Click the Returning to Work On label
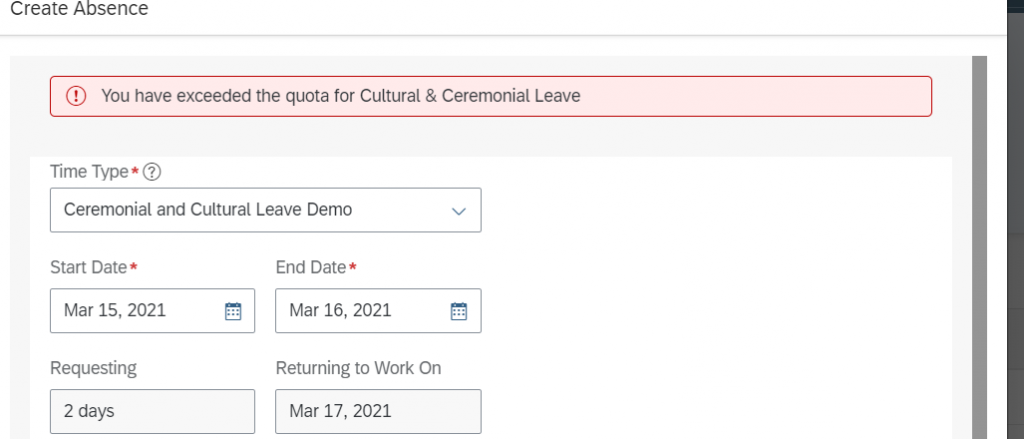Viewport: 1024px width, 439px height. 359,368
